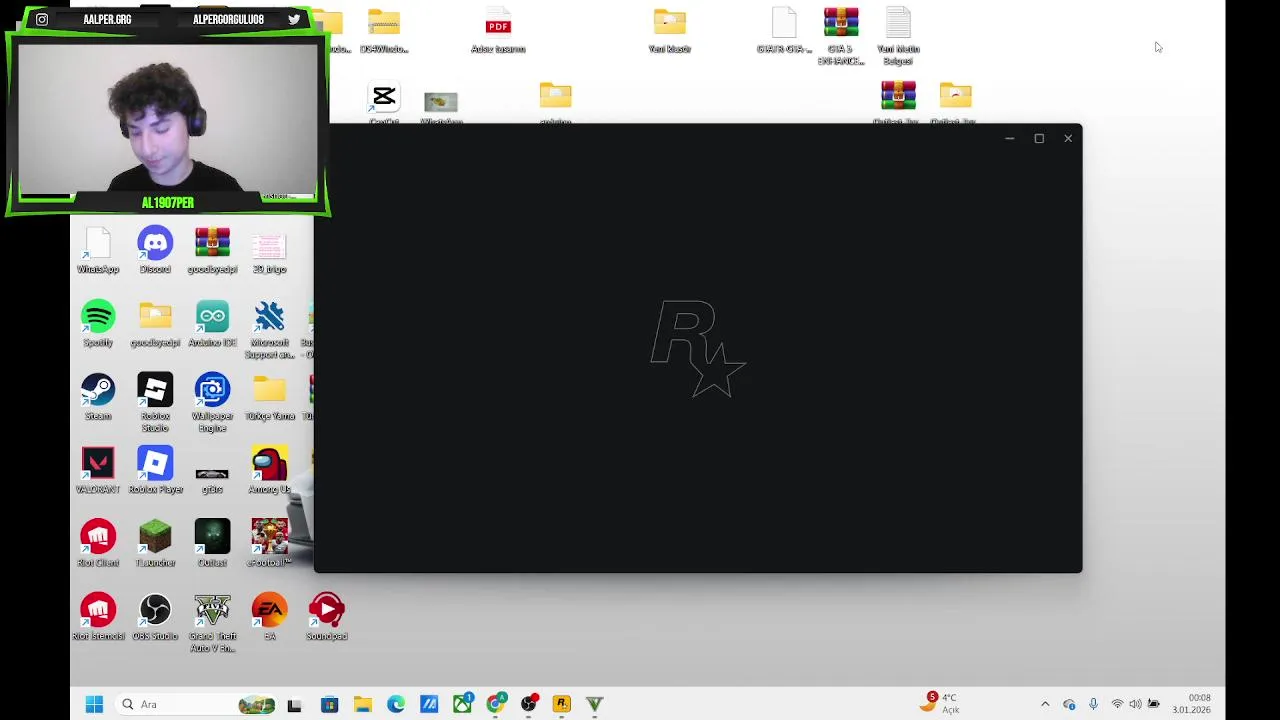Image resolution: width=1280 pixels, height=720 pixels.
Task: Launch Arduino IDE from the desktop
Action: coord(212,323)
